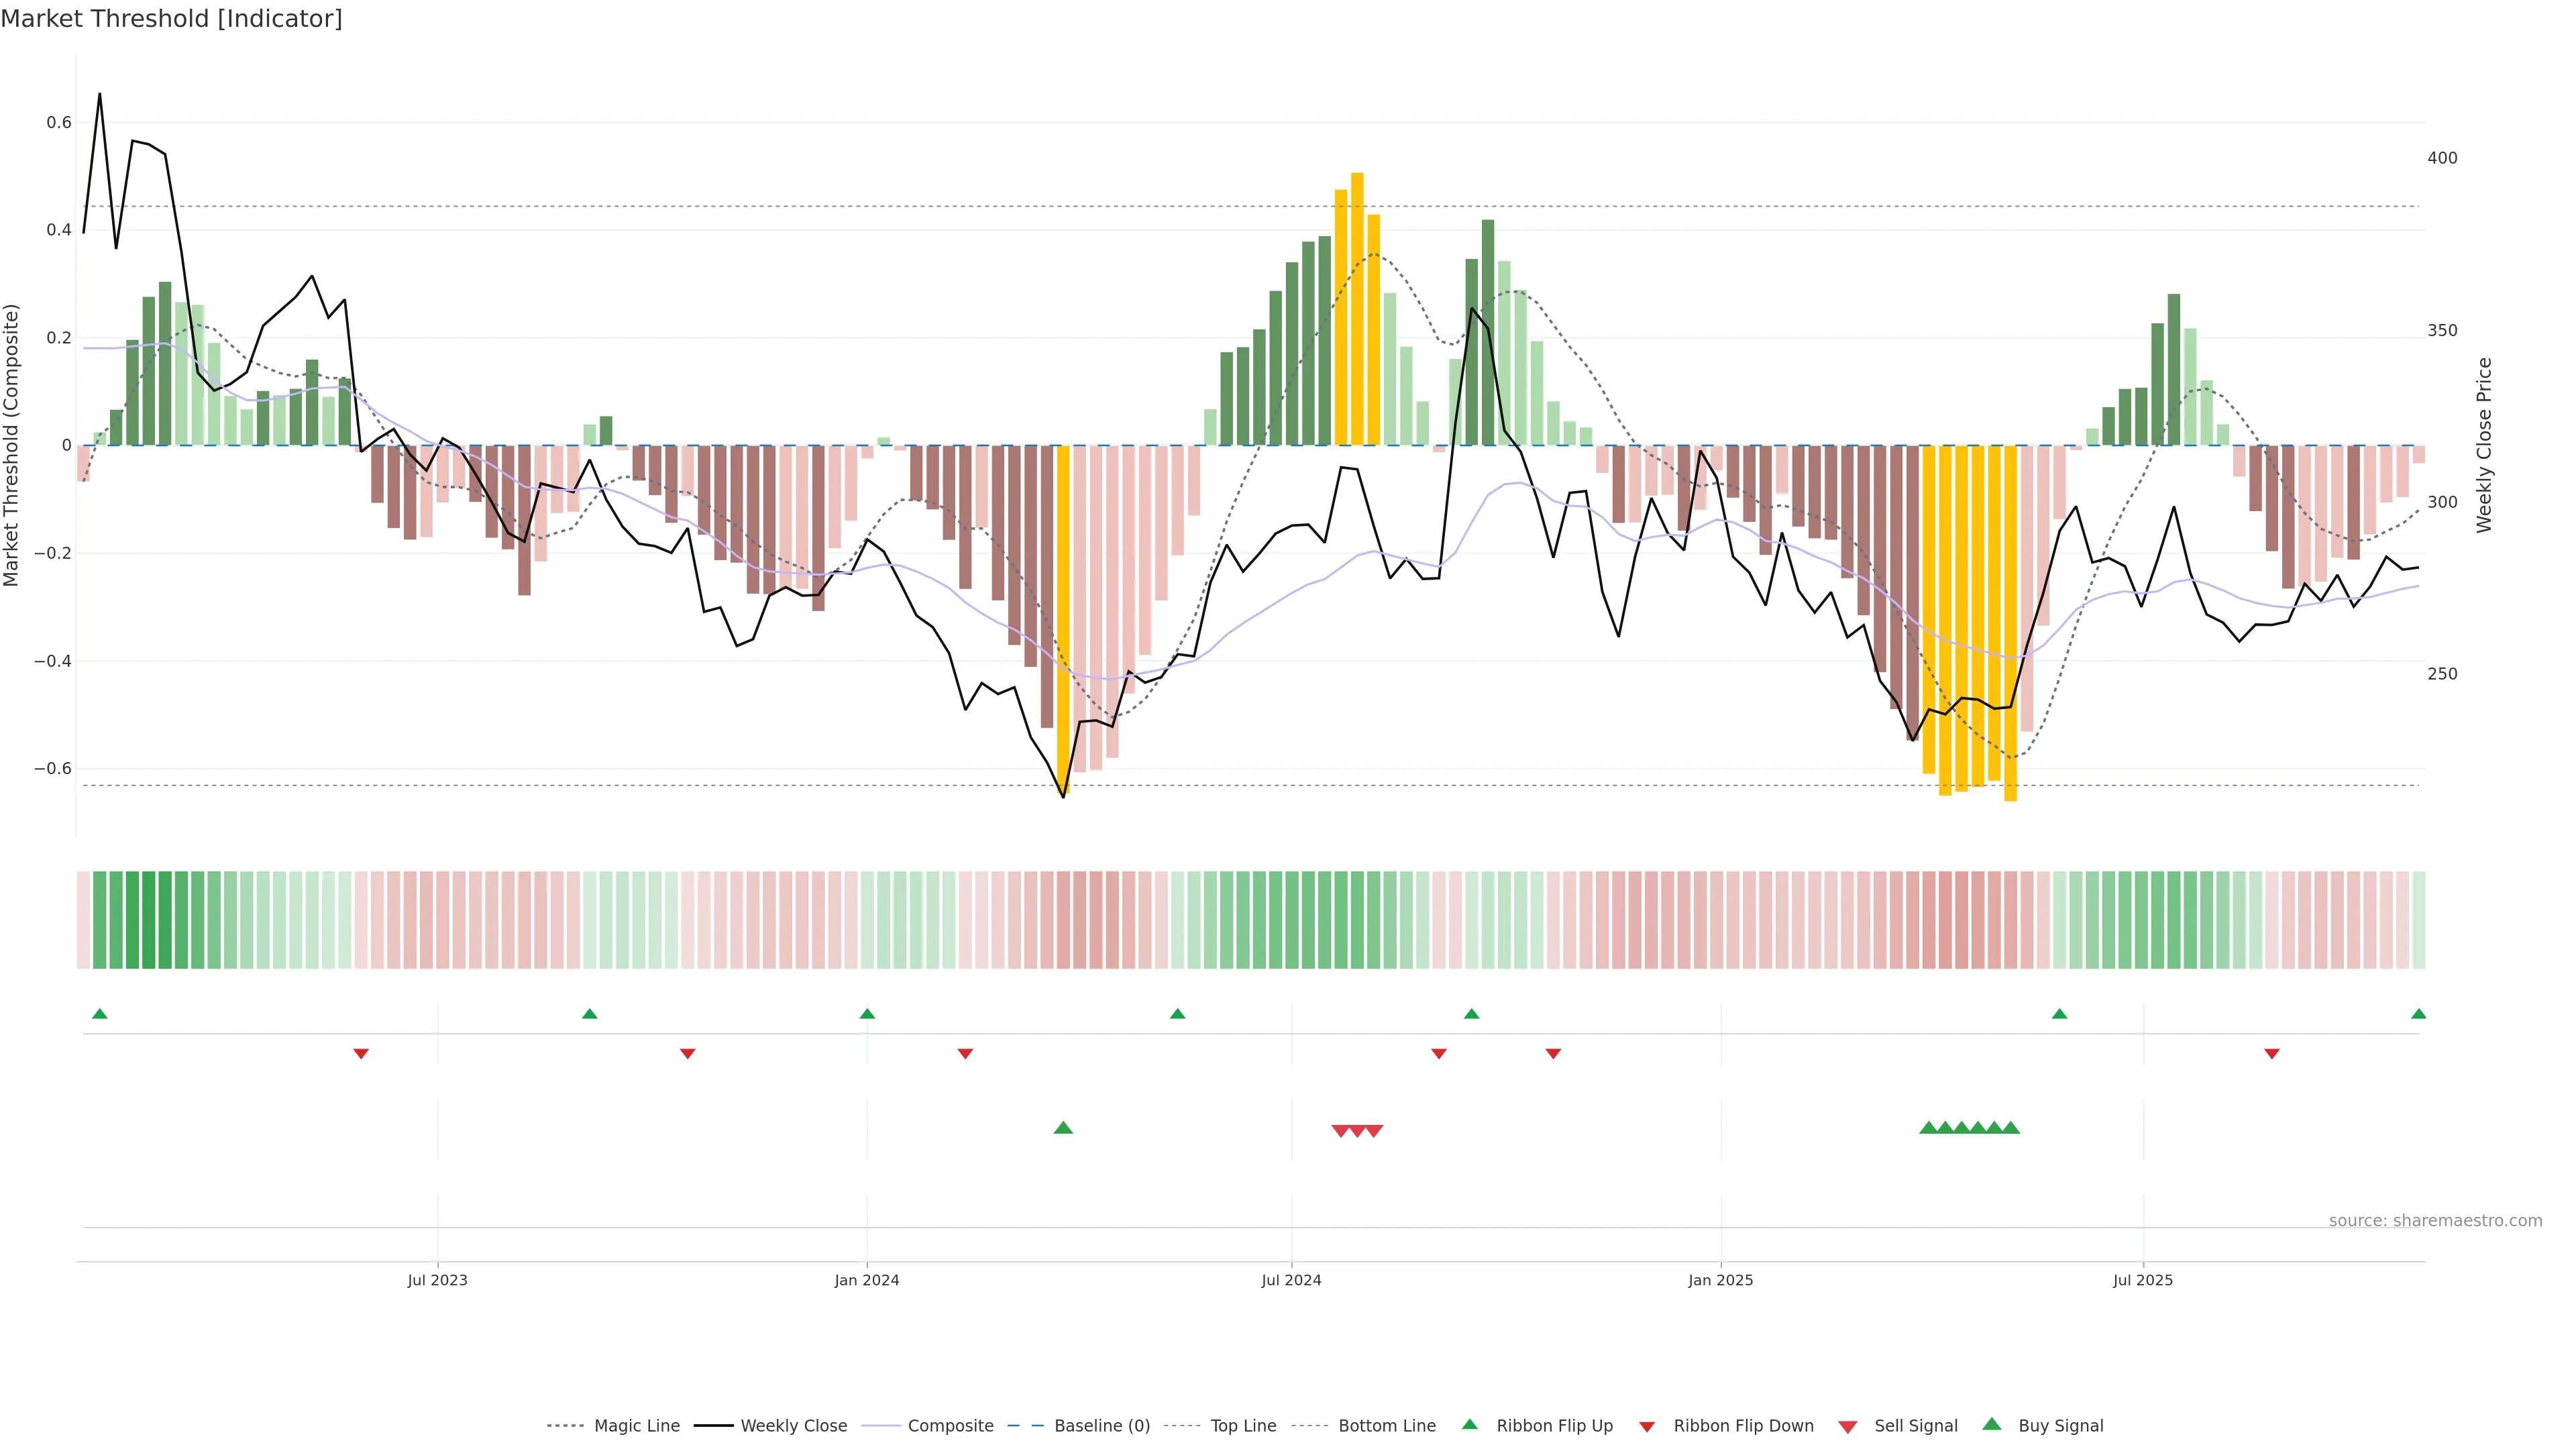This screenshot has width=2576, height=1449.
Task: Click the Ribbon Flip Up legend triangle icon
Action: [x=1469, y=1424]
